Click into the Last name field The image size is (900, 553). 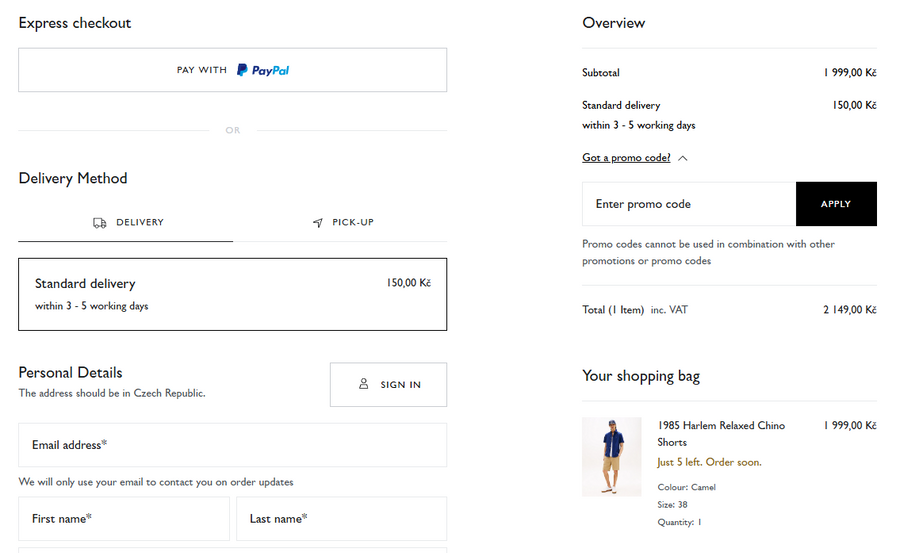pos(341,519)
